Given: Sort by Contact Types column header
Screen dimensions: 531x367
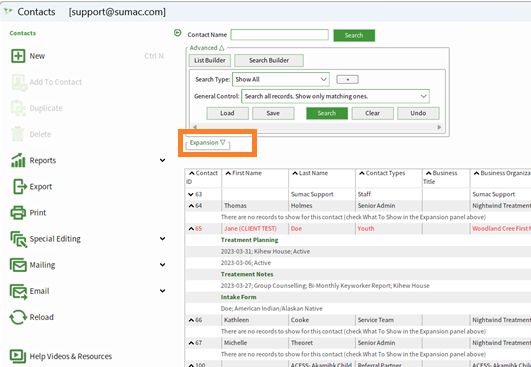Looking at the screenshot, I should point(389,177).
